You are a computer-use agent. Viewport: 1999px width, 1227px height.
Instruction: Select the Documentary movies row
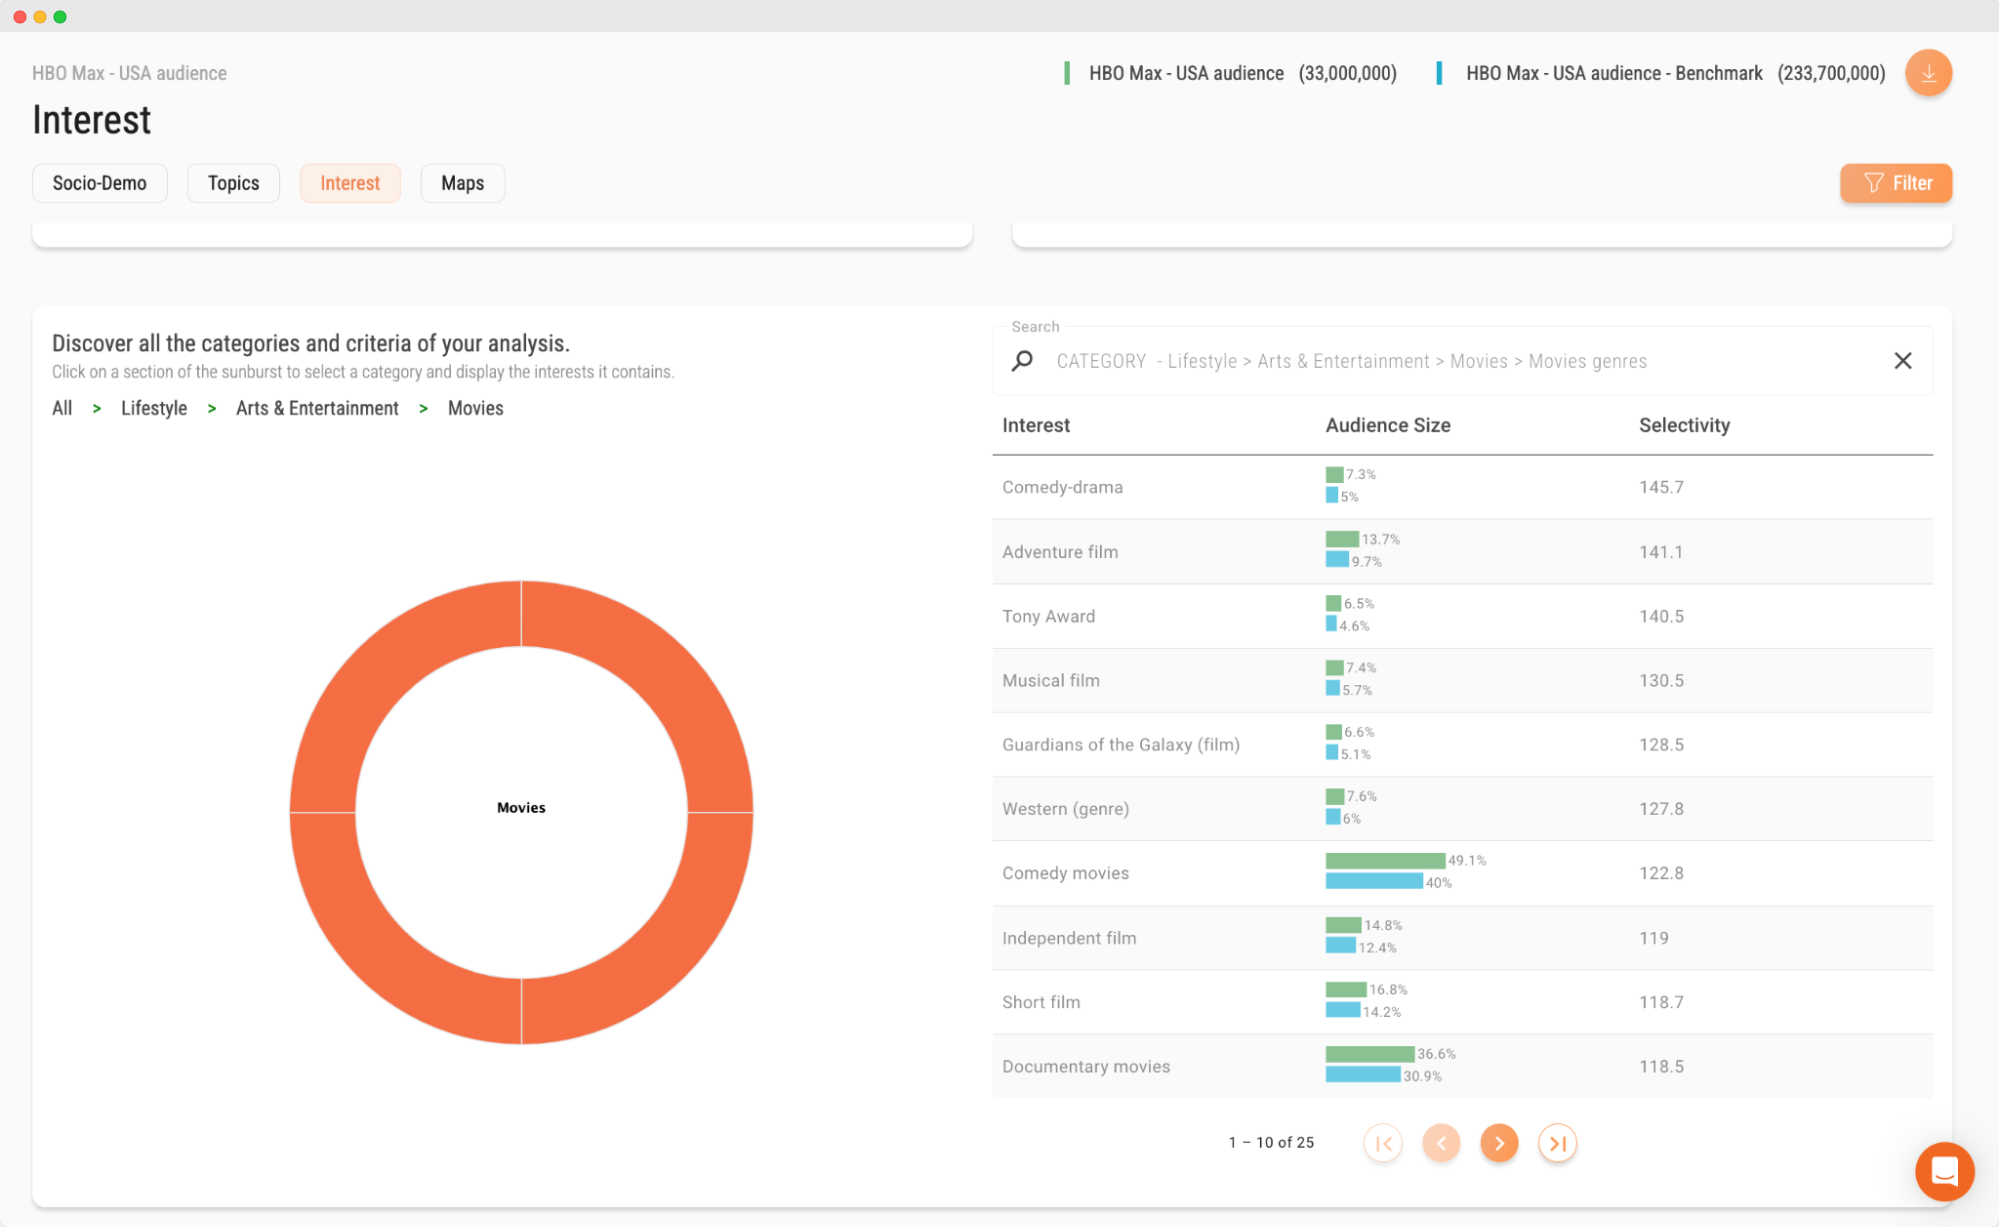point(1462,1066)
